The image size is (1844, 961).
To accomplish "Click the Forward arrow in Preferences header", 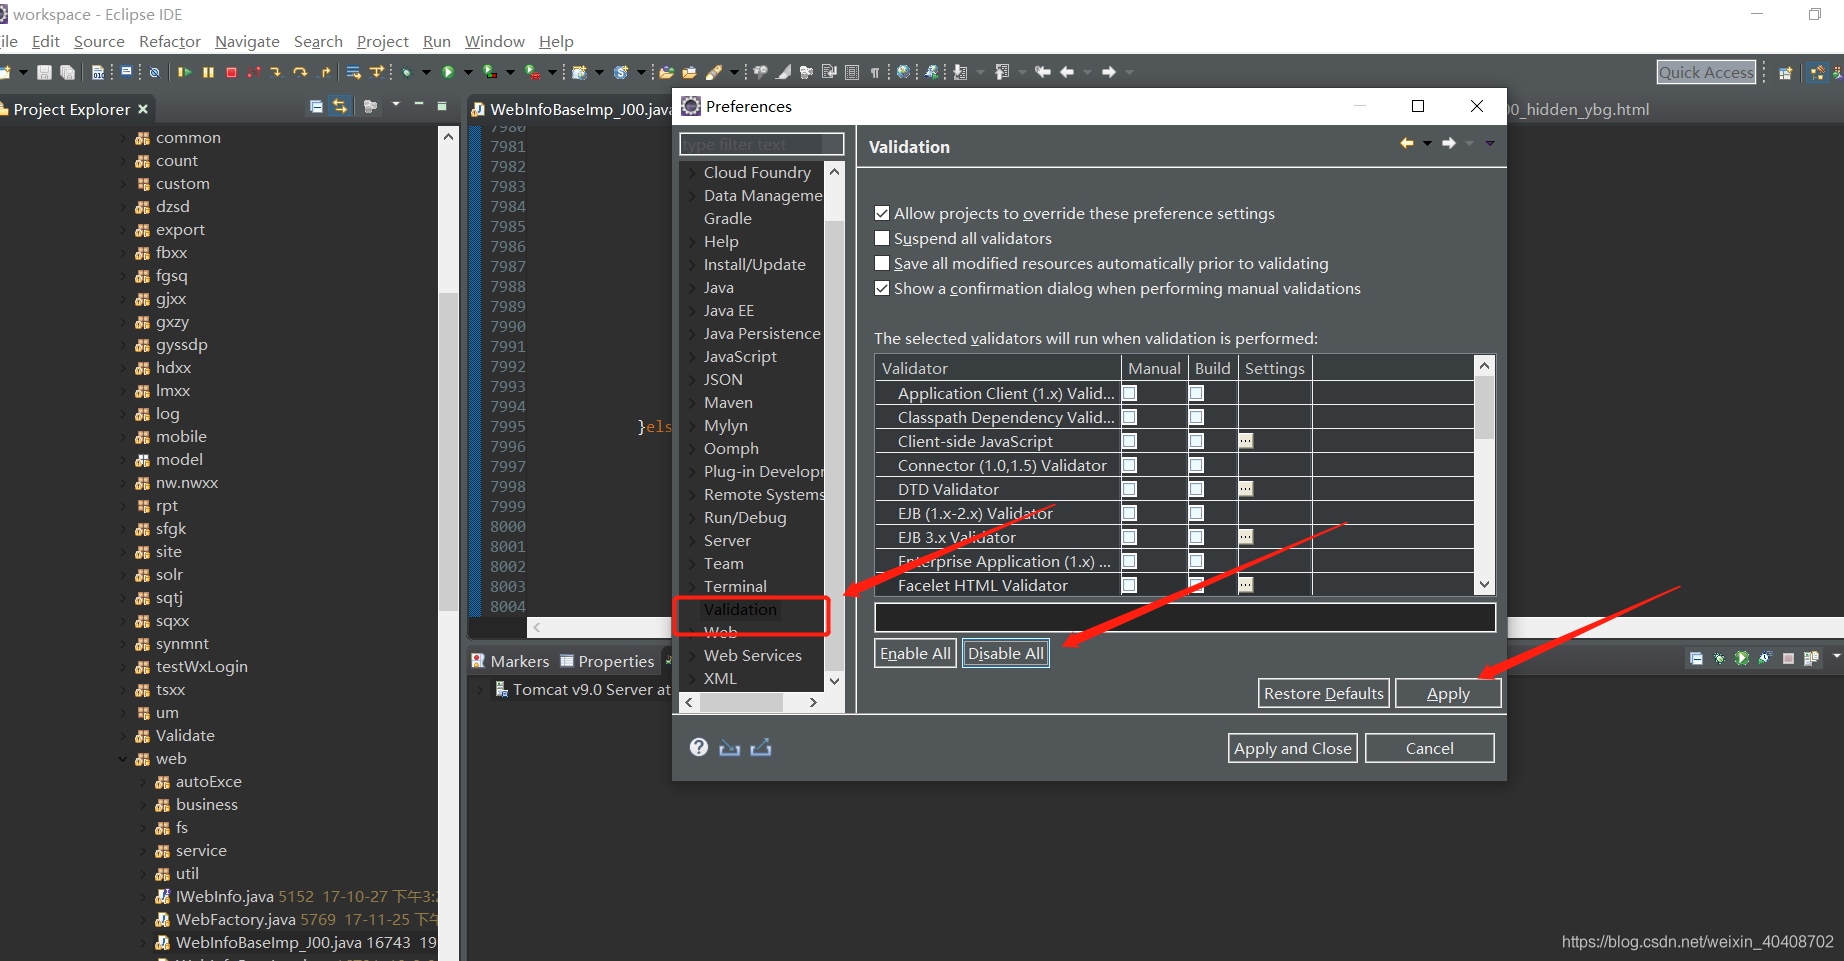I will [1449, 143].
